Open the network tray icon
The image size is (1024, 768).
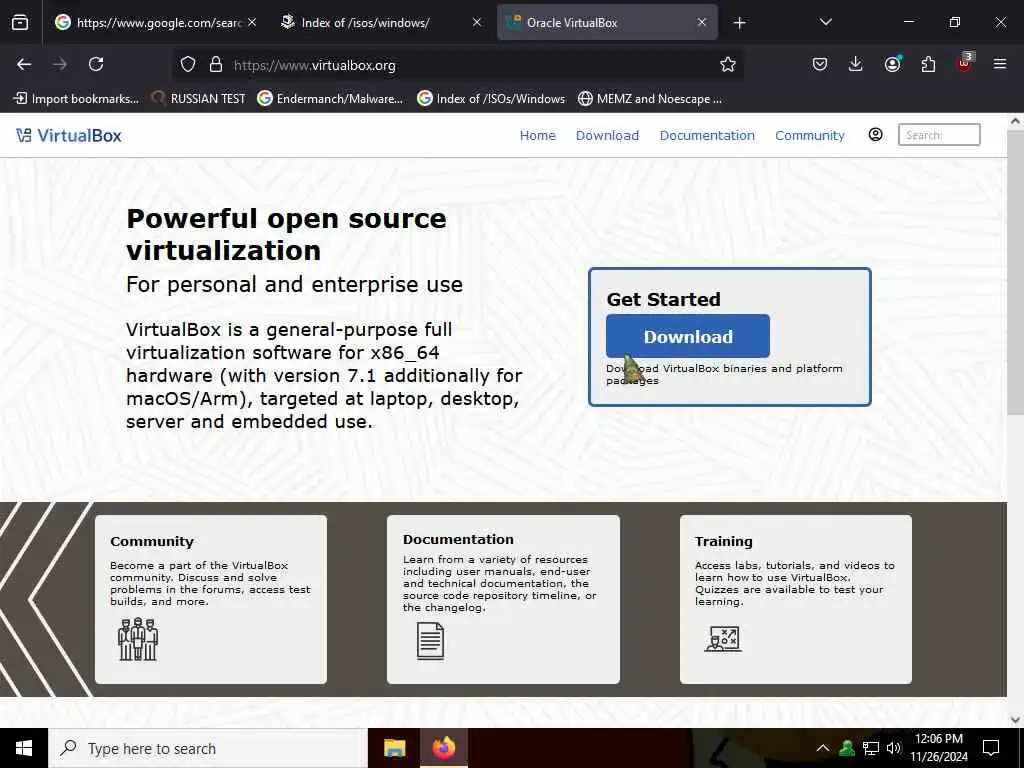click(871, 748)
